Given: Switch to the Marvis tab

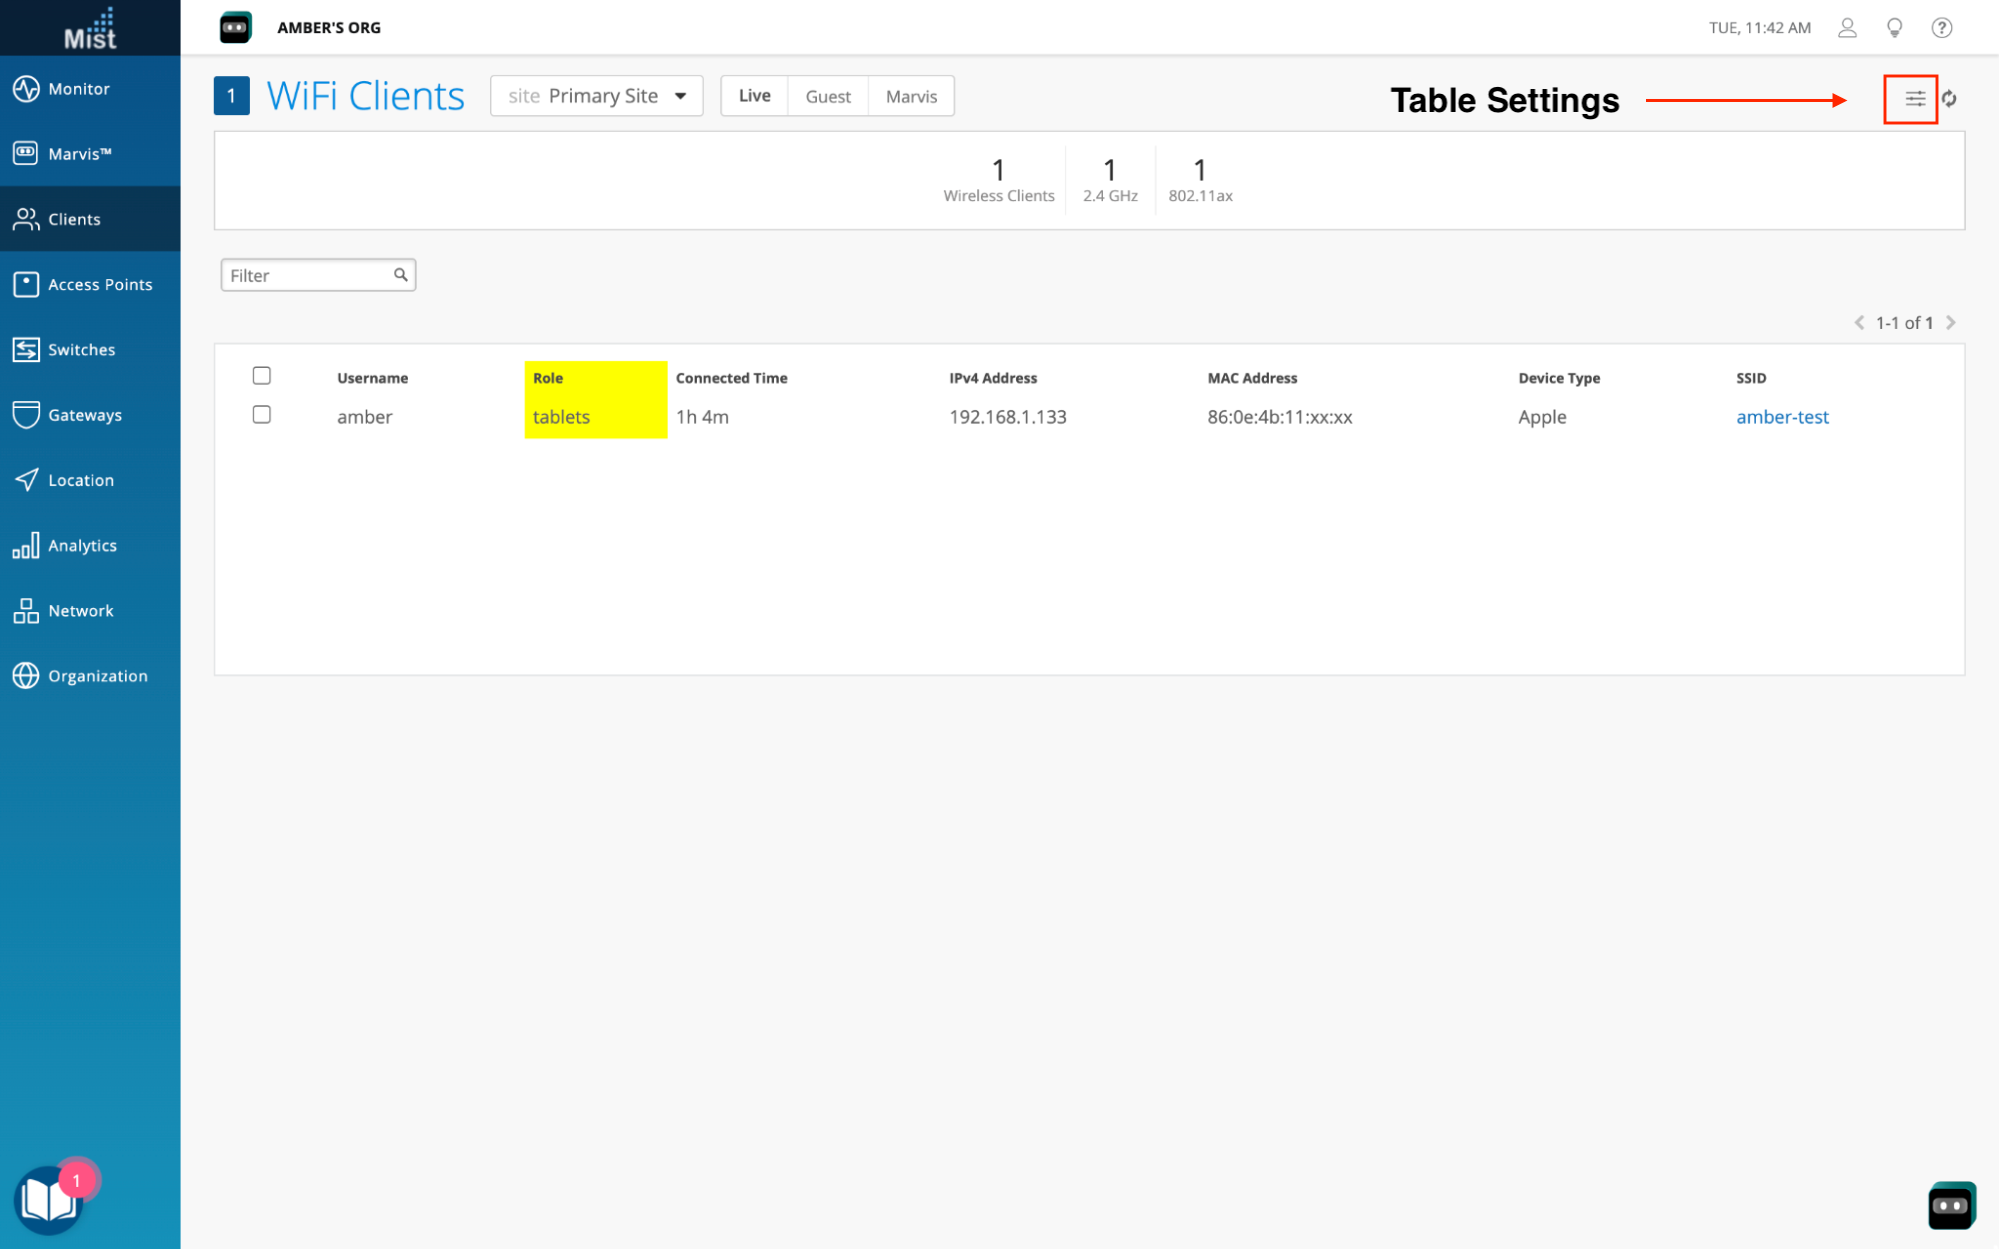Looking at the screenshot, I should [x=911, y=96].
